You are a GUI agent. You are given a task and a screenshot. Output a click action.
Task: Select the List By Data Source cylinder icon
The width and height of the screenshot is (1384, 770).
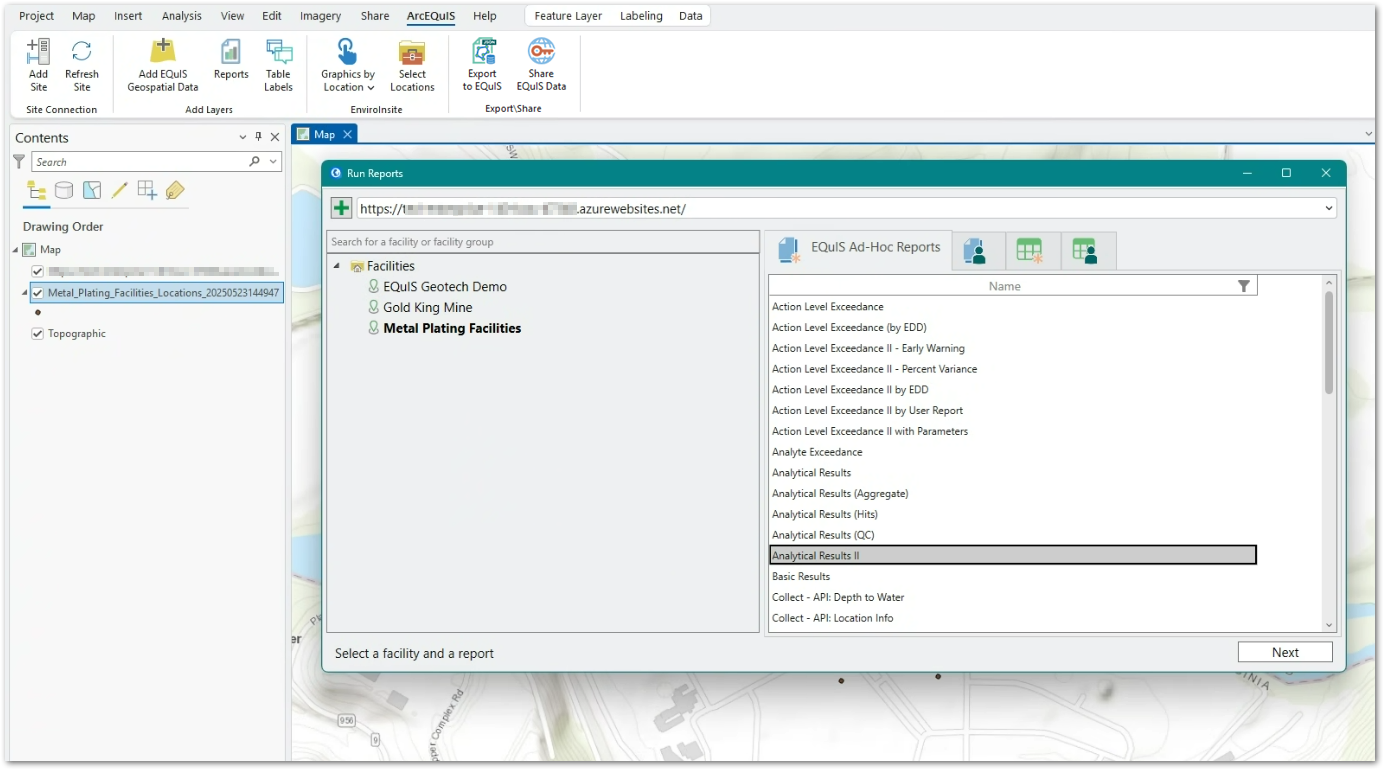[x=64, y=191]
